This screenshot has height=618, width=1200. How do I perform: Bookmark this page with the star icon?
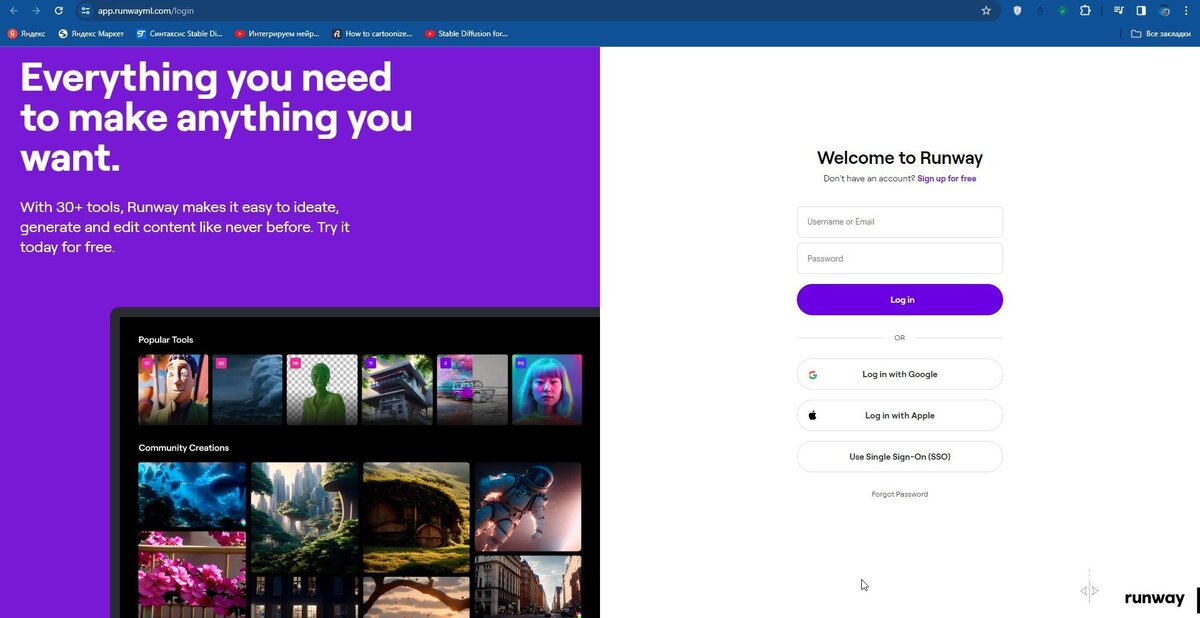click(986, 10)
